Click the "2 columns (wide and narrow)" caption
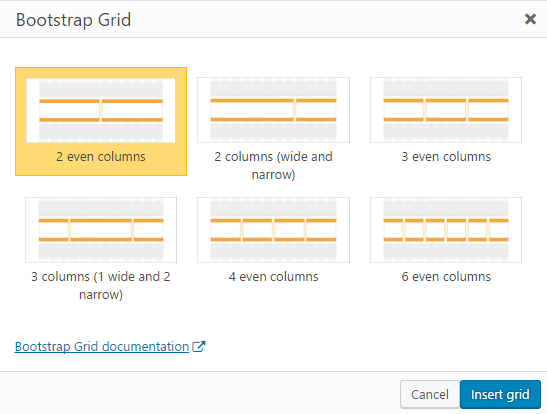This screenshot has width=547, height=414. pyautogui.click(x=273, y=165)
